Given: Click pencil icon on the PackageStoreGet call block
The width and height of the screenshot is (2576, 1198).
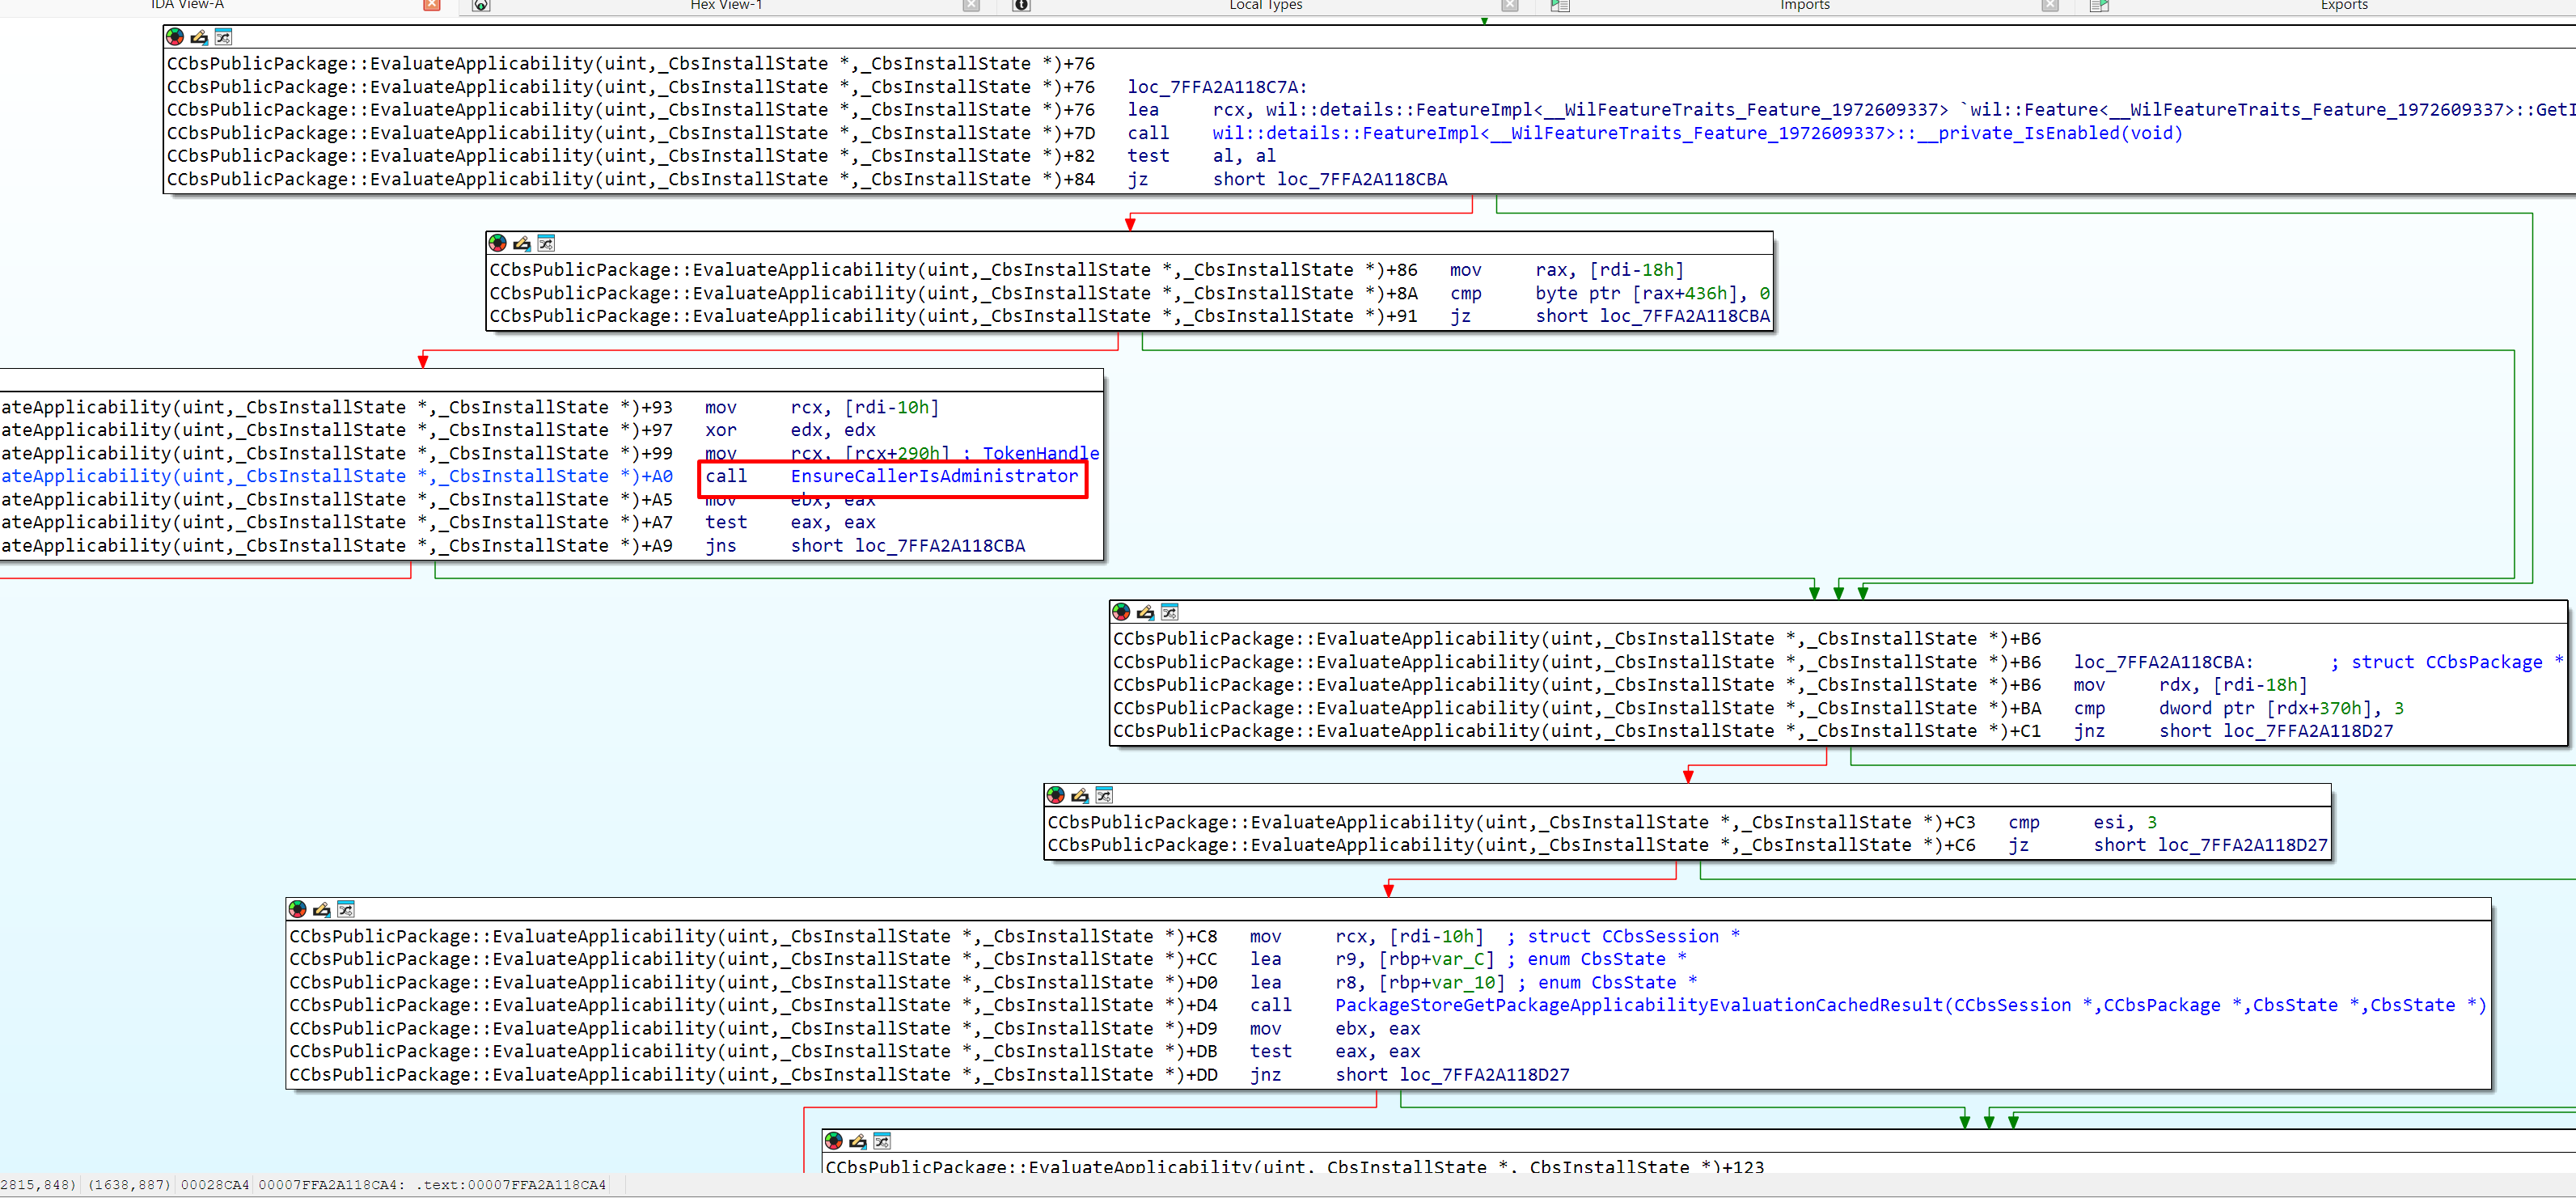Looking at the screenshot, I should pyautogui.click(x=322, y=909).
